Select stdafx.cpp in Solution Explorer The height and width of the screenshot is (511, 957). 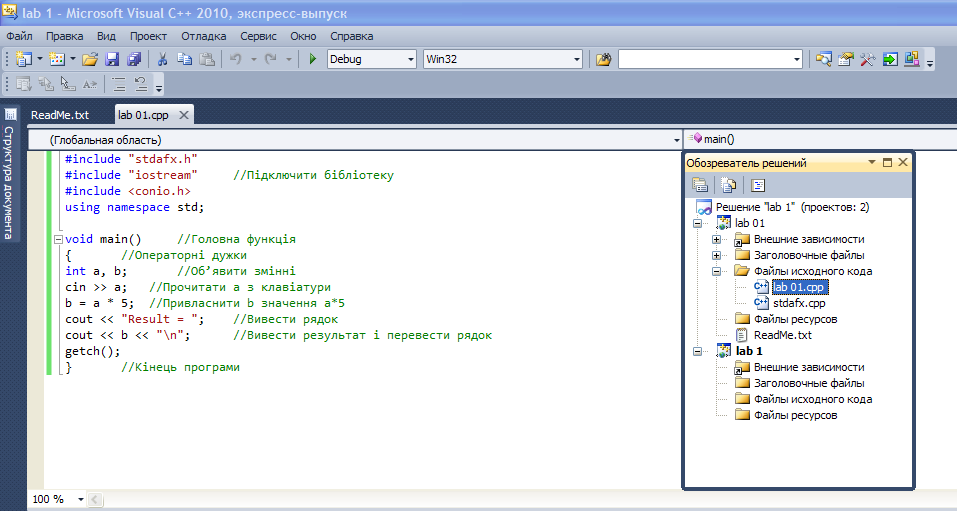(799, 303)
